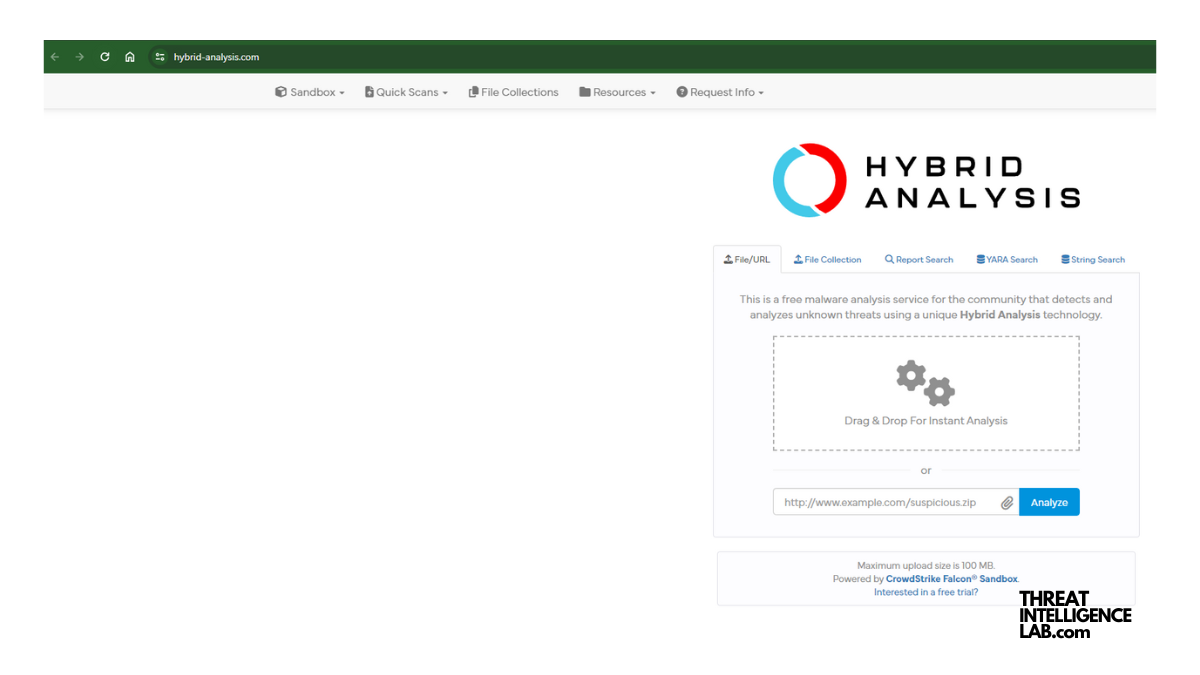Open the CrowdStrike Falcon Sandbox link
The width and height of the screenshot is (1200, 675).
point(951,578)
